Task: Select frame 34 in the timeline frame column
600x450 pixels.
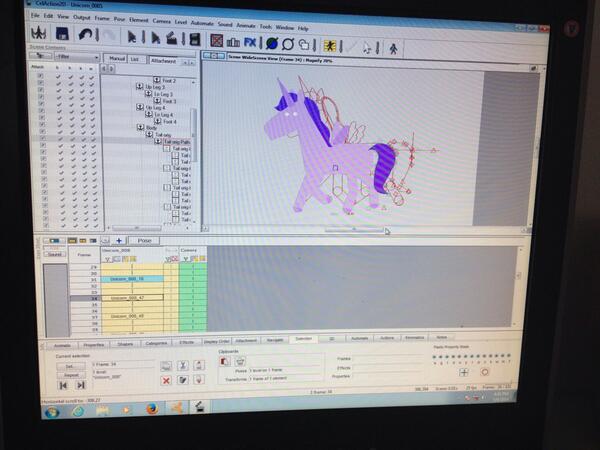Action: pos(85,298)
